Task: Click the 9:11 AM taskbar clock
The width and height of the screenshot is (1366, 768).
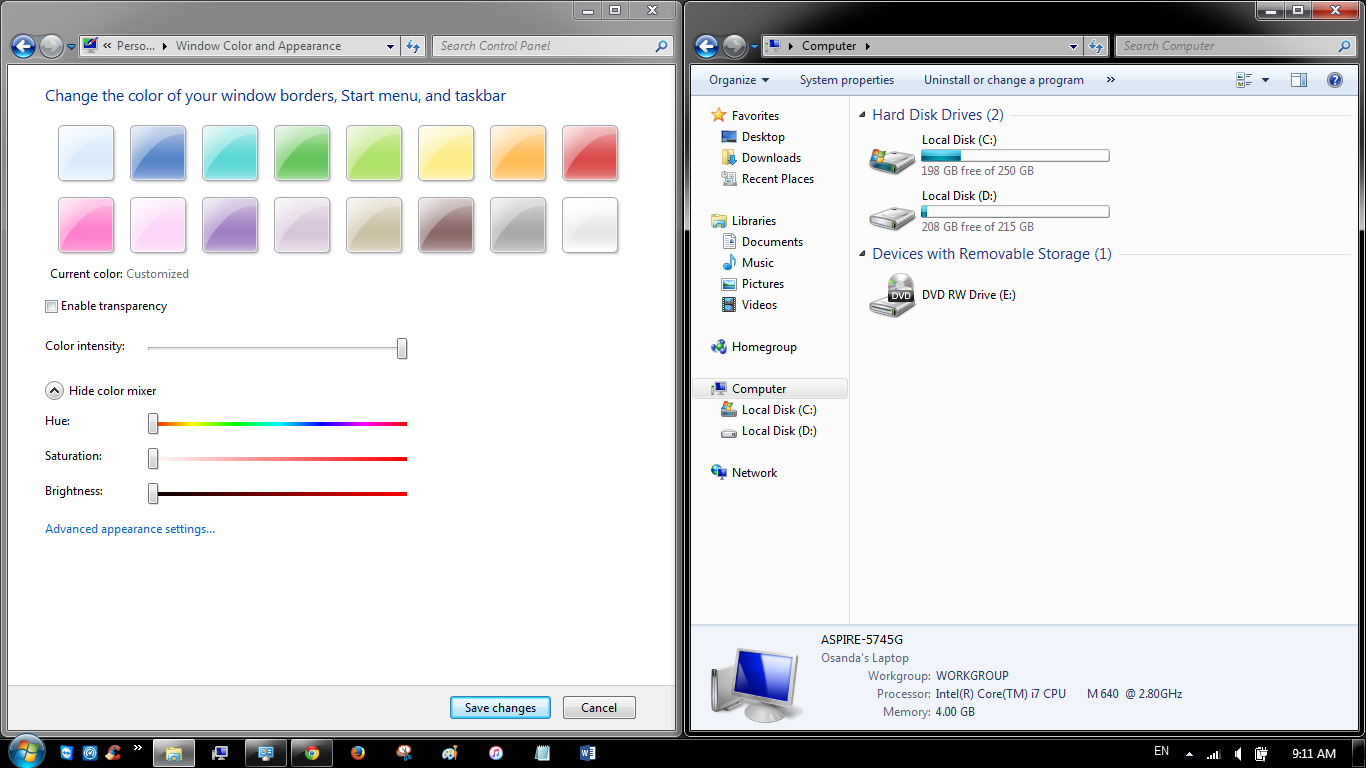Action: tap(1314, 754)
